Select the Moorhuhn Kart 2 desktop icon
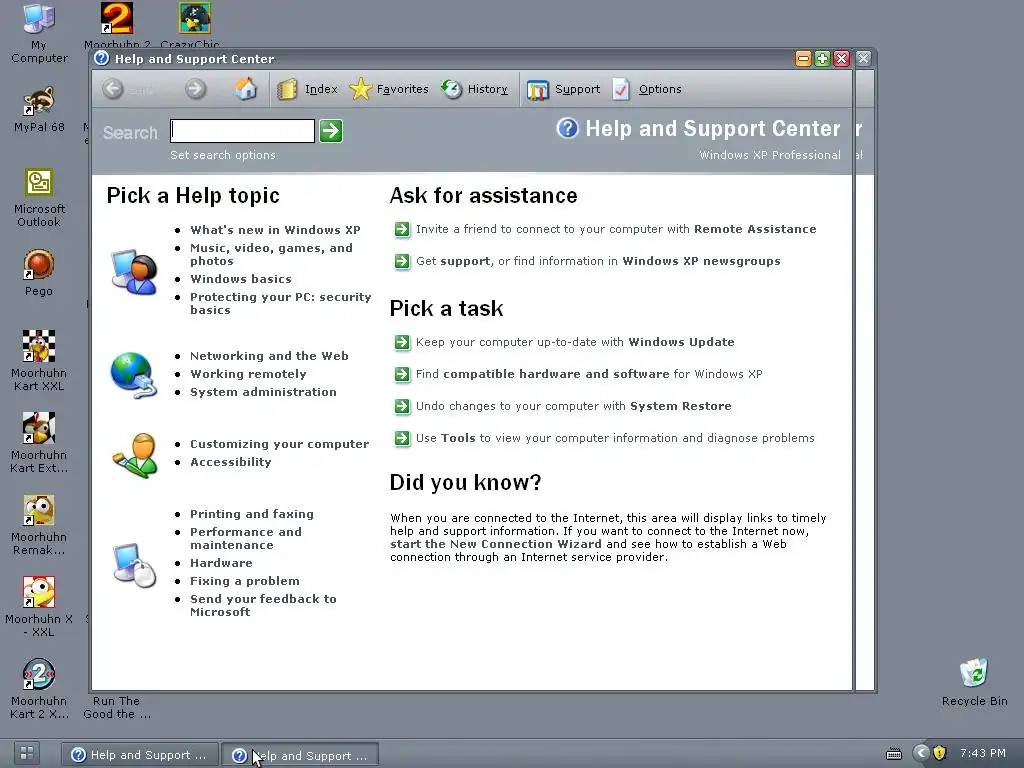The image size is (1024, 768). [x=39, y=689]
